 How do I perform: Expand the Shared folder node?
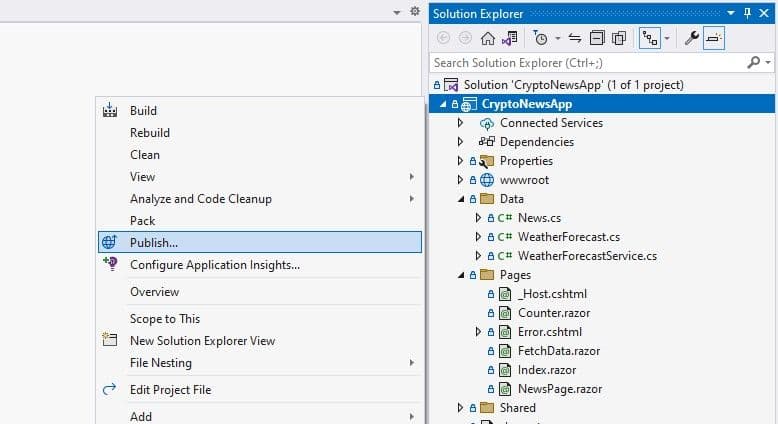pos(460,408)
